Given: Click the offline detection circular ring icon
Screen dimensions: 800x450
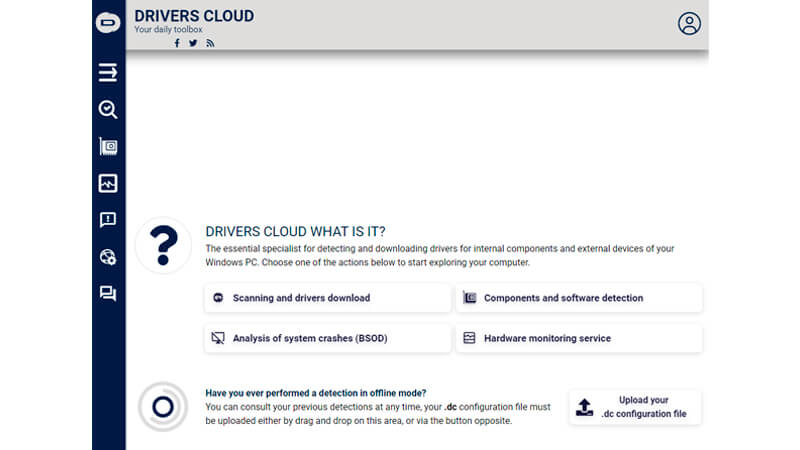Looking at the screenshot, I should pyautogui.click(x=163, y=407).
